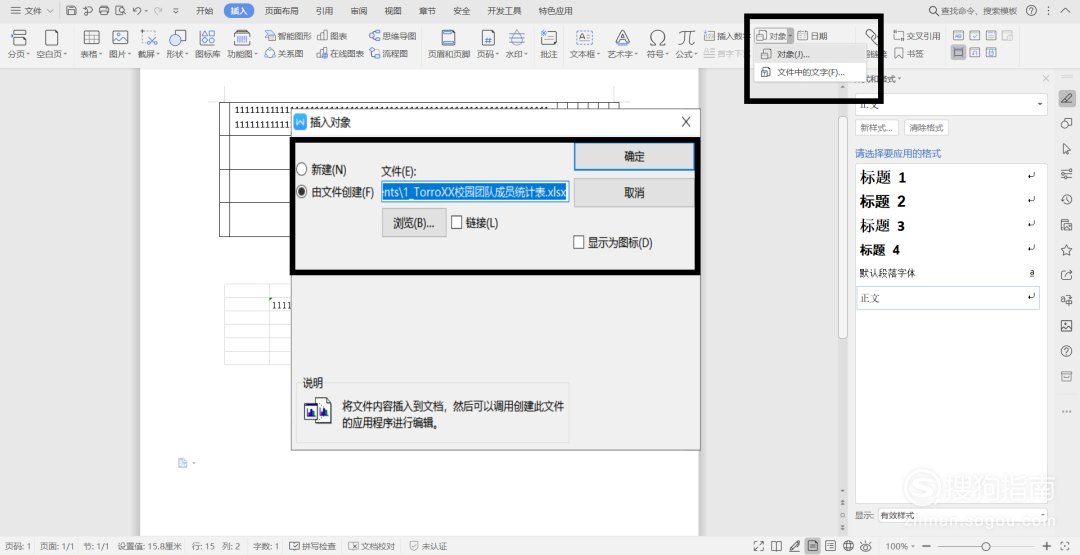Screen dimensions: 1080x555
Task: Select the 由文件创建(F) radio option
Action: tap(335, 192)
